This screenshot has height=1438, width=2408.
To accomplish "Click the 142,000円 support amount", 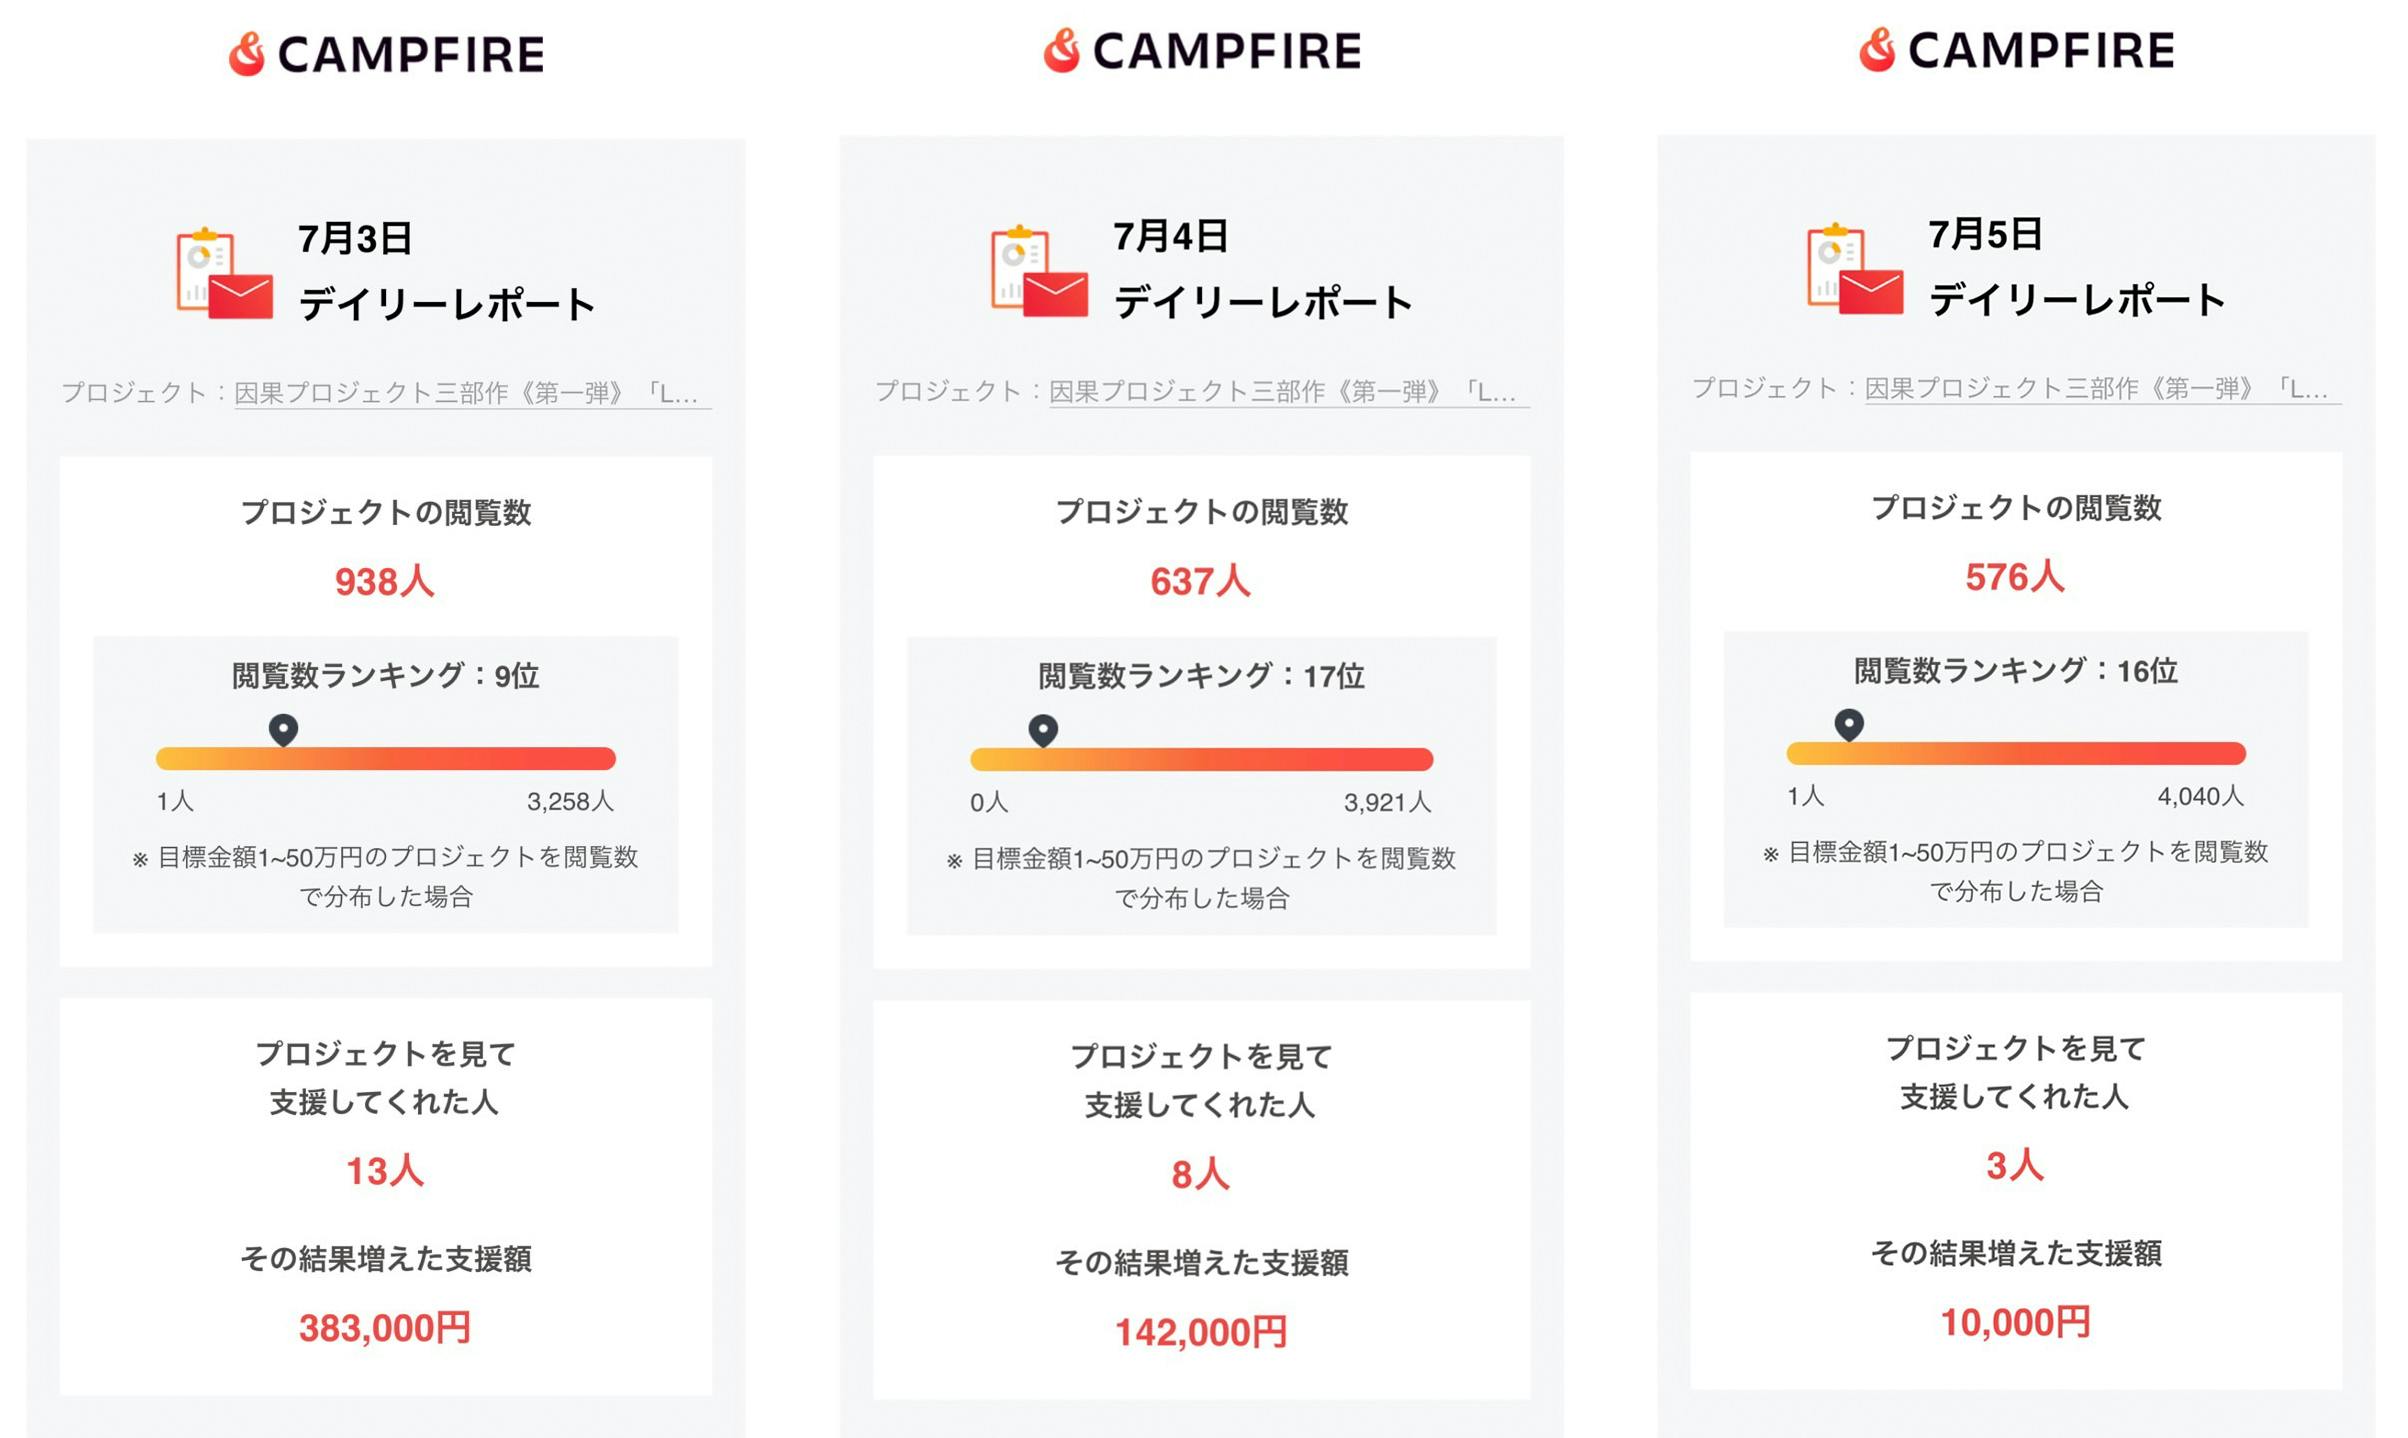I will 1201,1332.
